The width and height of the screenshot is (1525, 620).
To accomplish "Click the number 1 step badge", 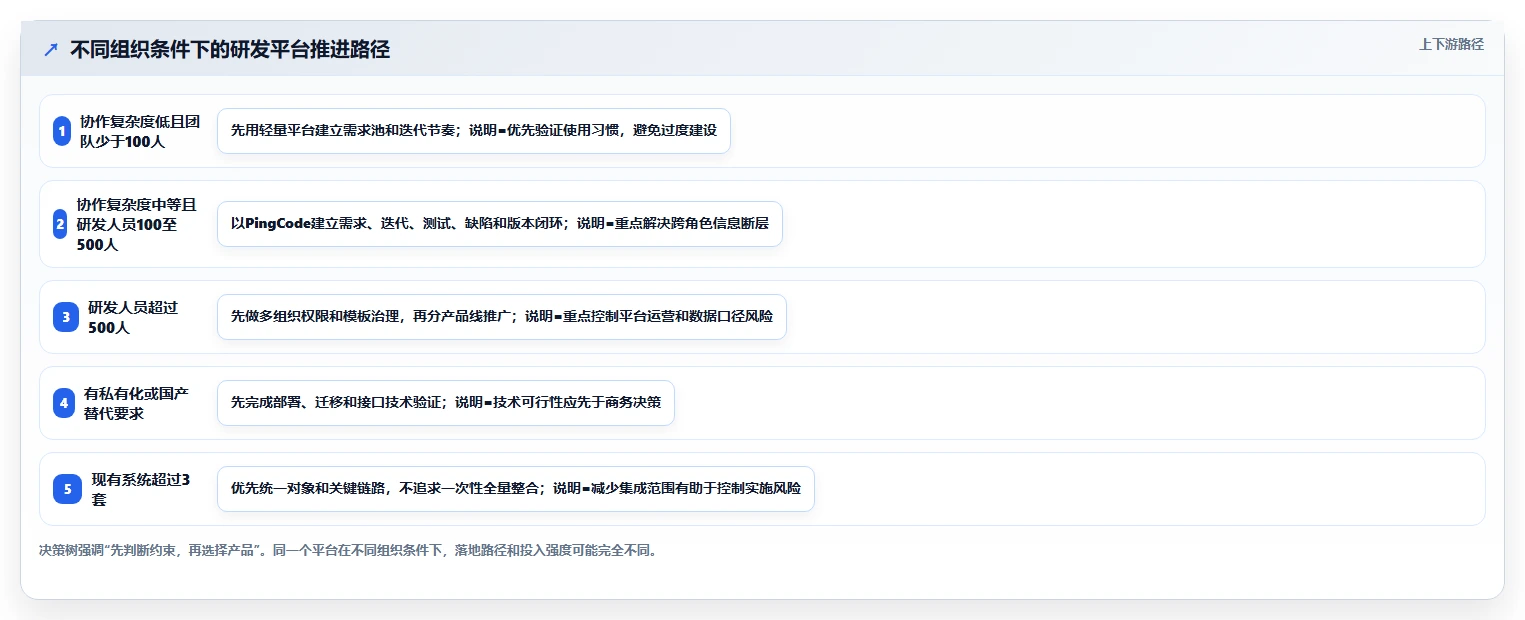I will tap(62, 131).
